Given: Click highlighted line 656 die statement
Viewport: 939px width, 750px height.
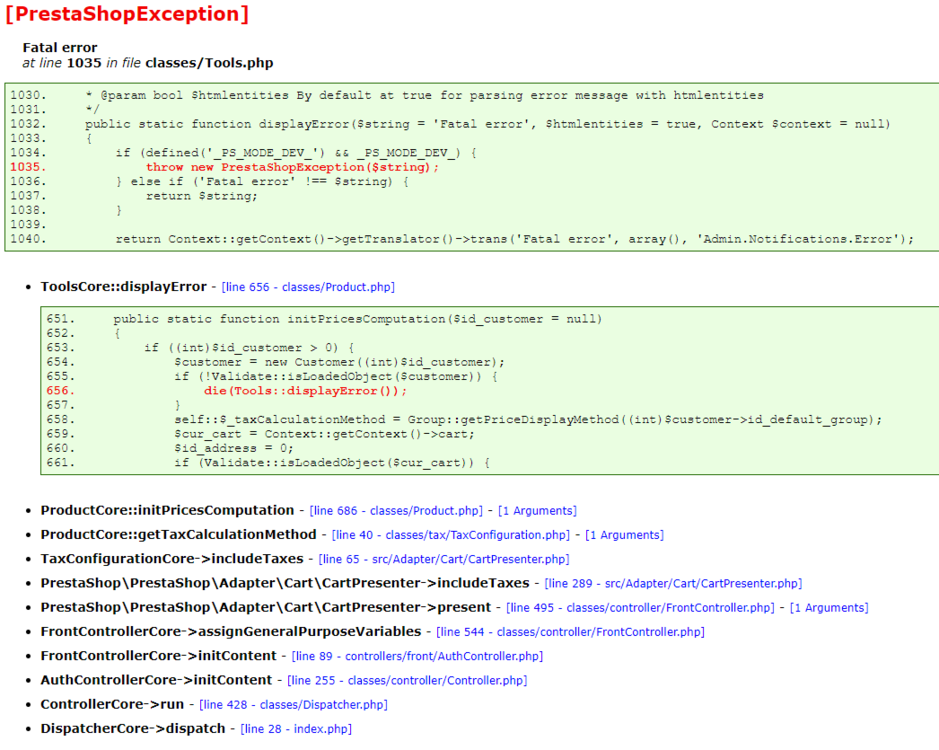Looking at the screenshot, I should click(305, 391).
